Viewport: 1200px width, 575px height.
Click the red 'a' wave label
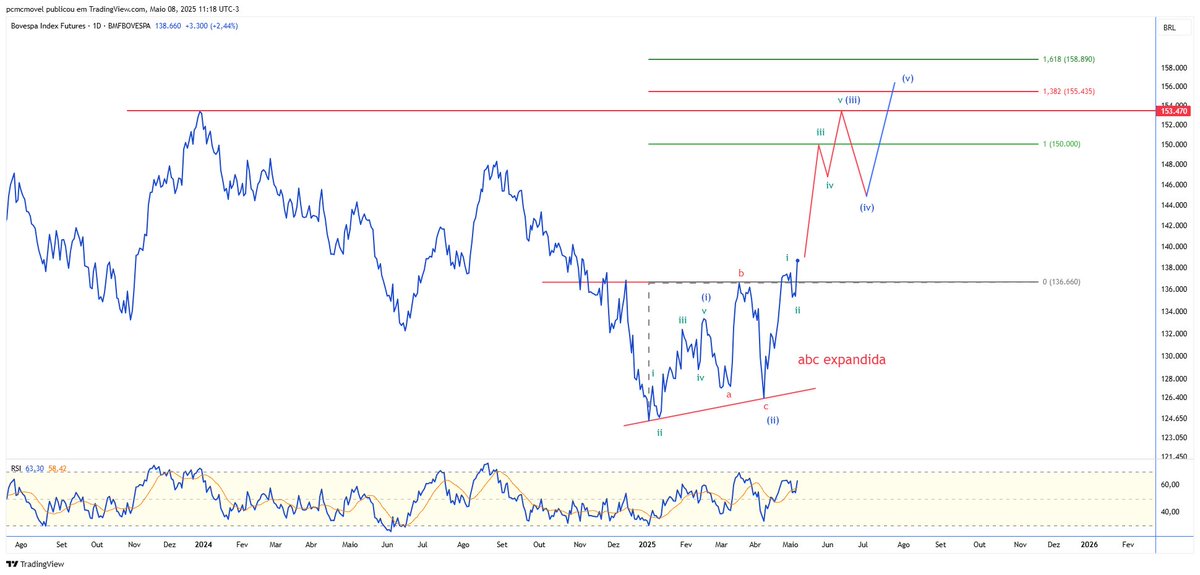729,394
